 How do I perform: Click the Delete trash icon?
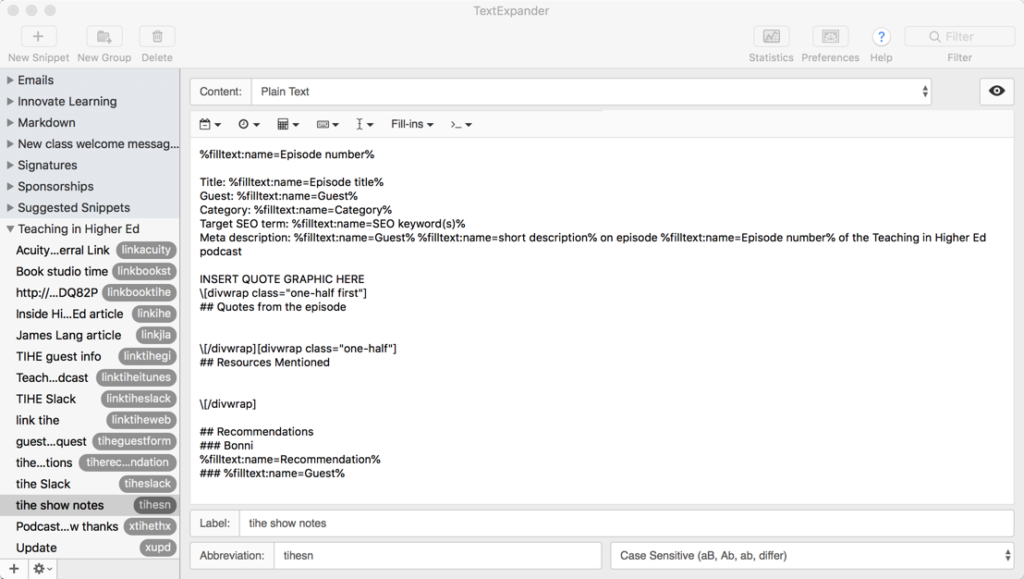click(x=157, y=37)
